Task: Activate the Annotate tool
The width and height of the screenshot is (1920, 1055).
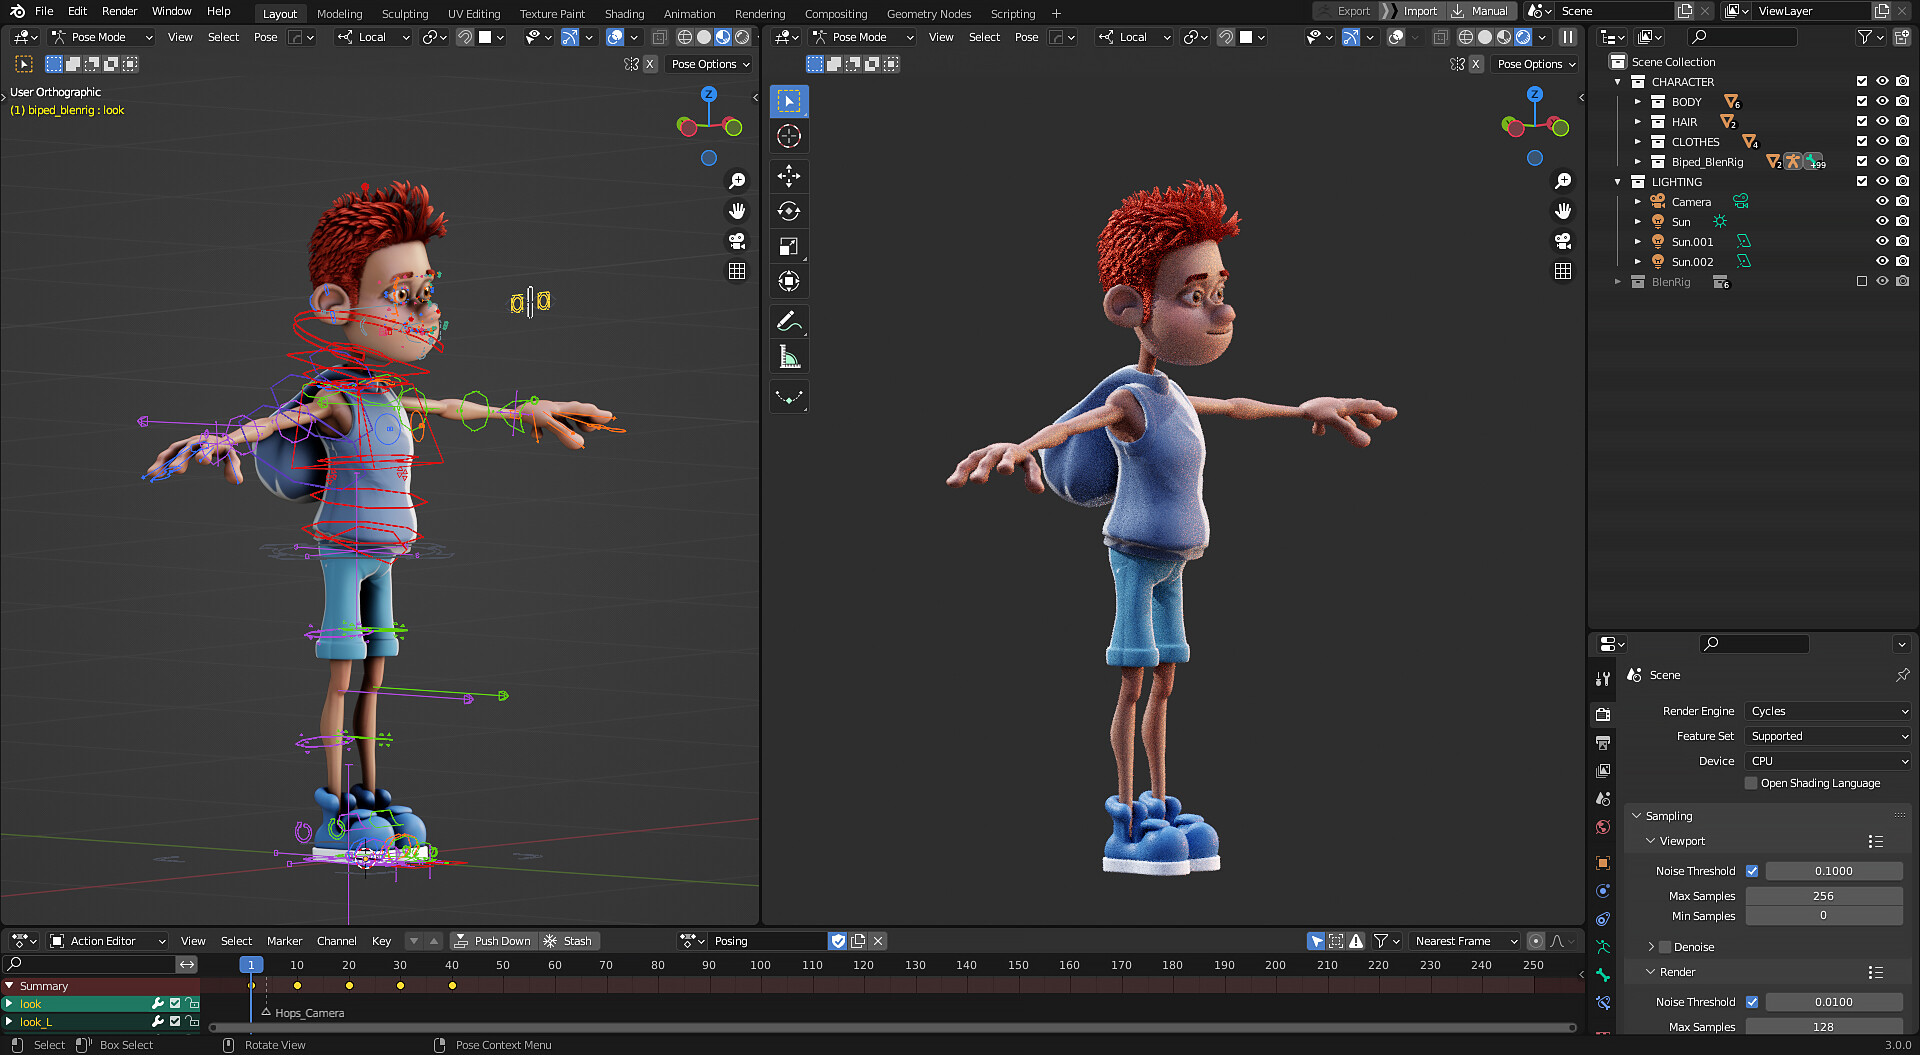Action: point(789,321)
